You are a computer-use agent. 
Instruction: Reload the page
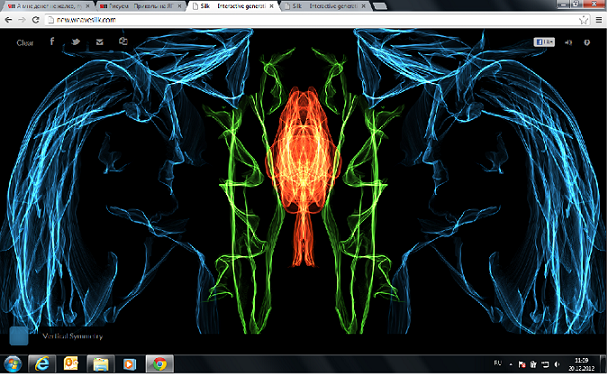click(36, 20)
